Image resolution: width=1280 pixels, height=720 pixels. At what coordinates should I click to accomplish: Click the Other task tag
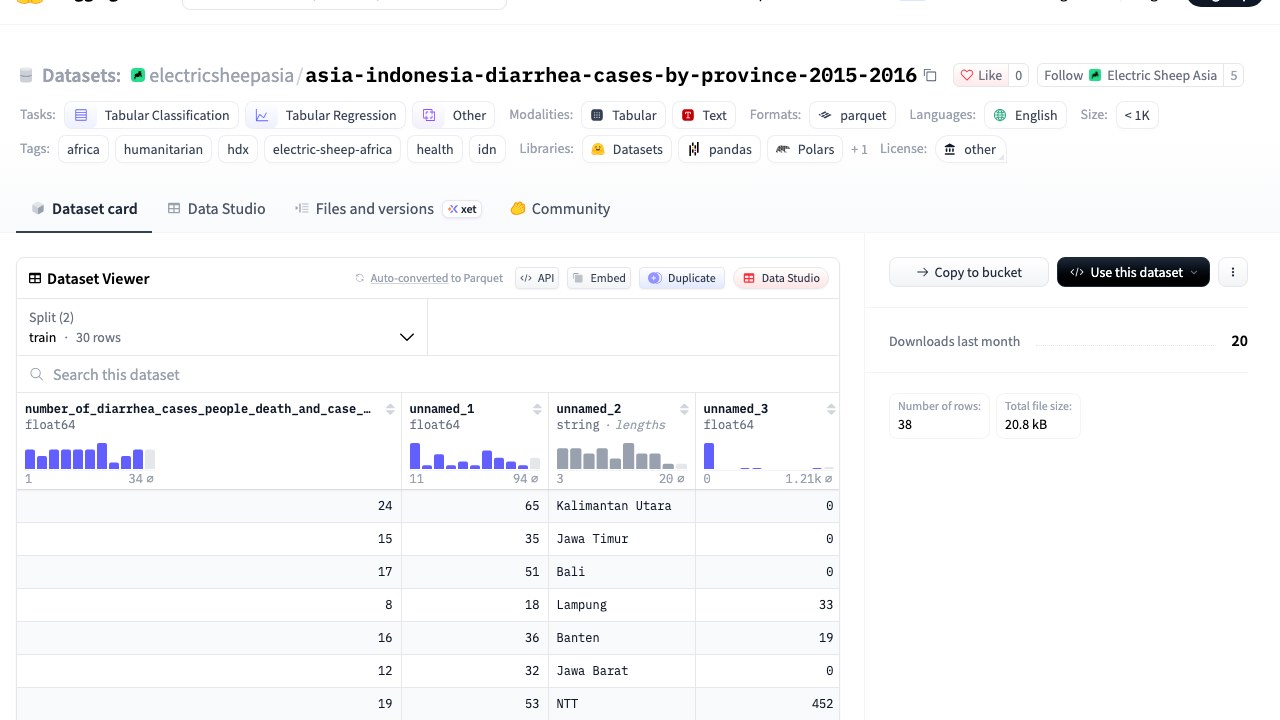tap(455, 115)
